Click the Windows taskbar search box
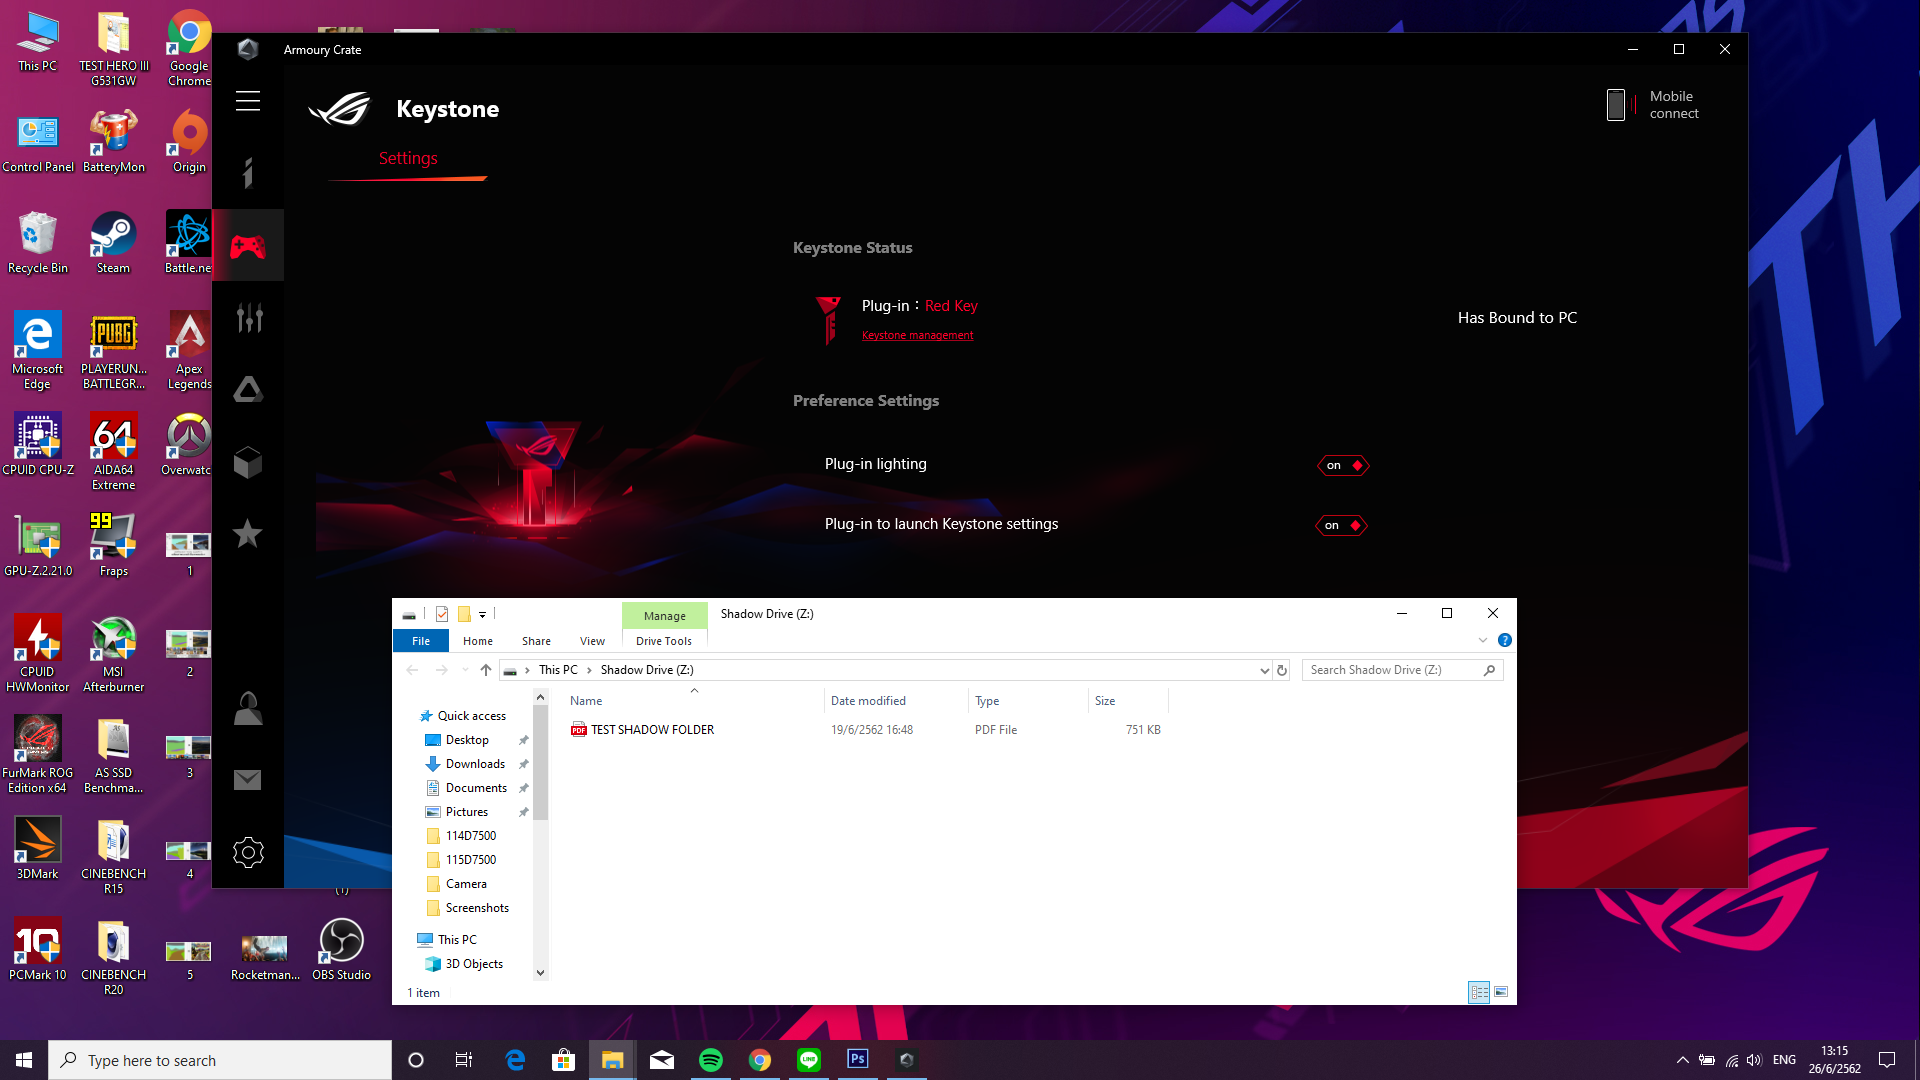Viewport: 1920px width, 1080px height. coord(220,1060)
